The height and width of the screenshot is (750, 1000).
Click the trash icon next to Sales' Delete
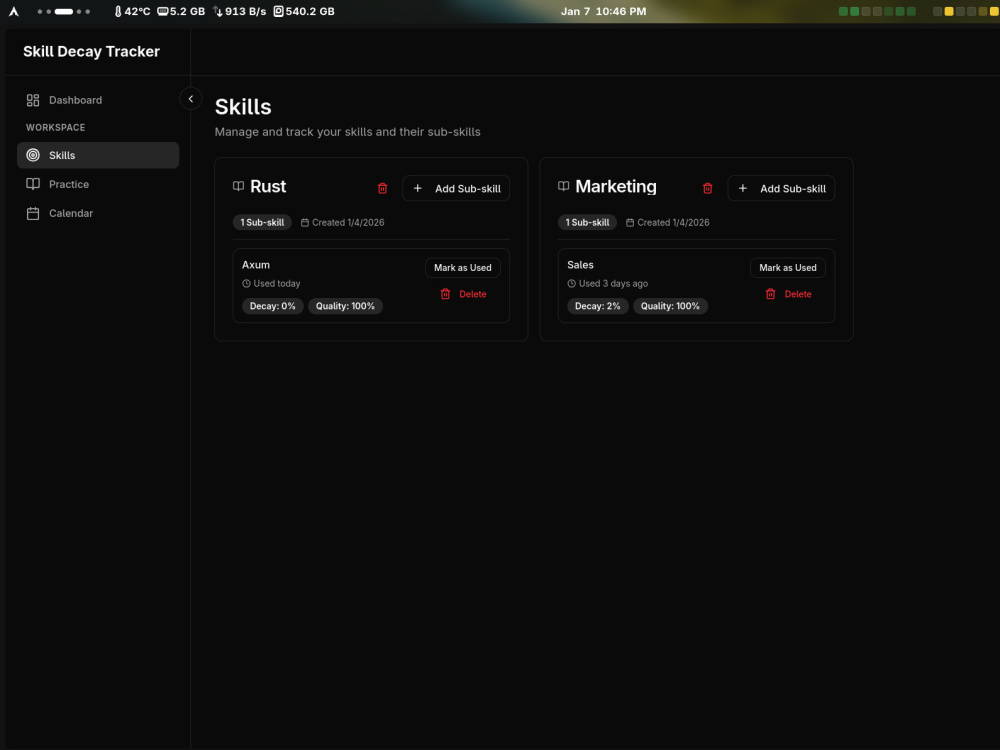pyautogui.click(x=770, y=294)
